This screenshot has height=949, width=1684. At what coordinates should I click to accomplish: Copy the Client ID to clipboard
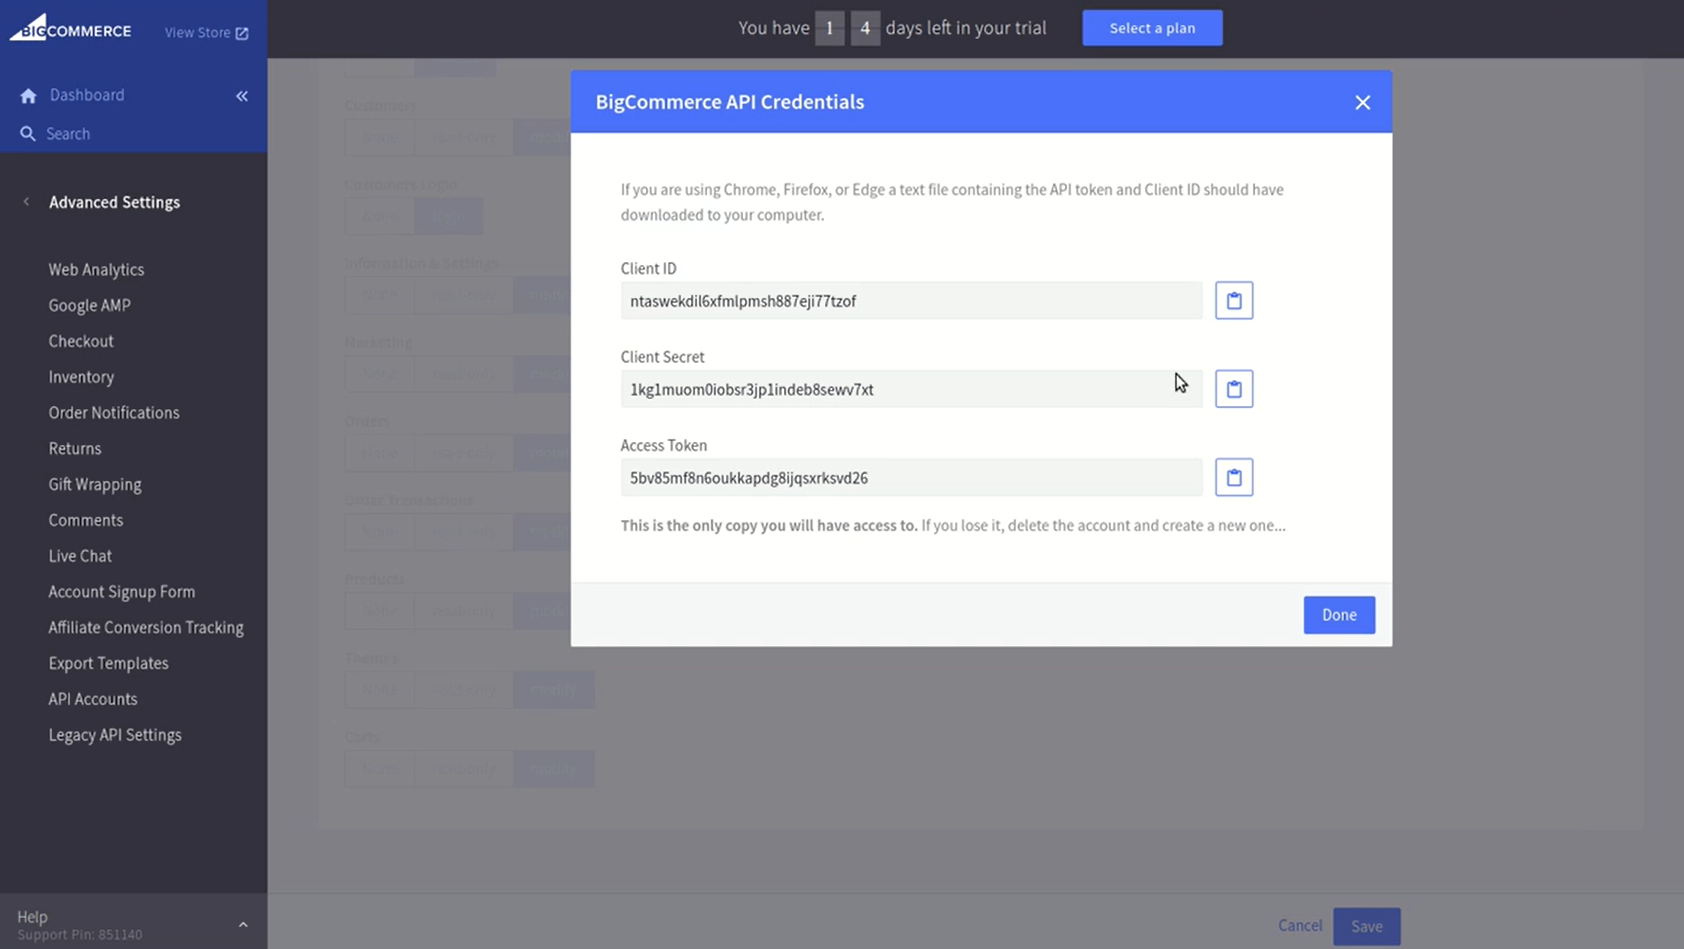pos(1233,300)
